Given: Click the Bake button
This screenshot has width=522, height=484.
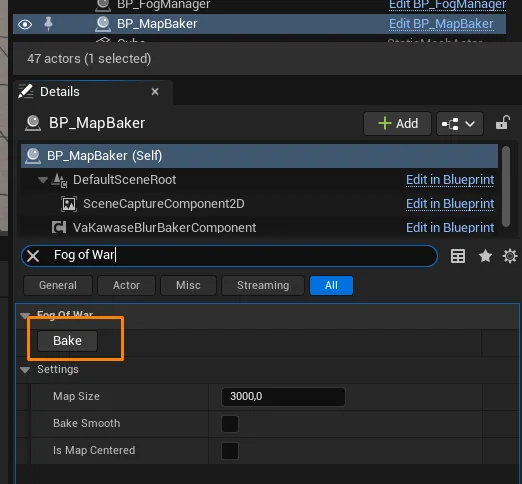Looking at the screenshot, I should (x=68, y=341).
